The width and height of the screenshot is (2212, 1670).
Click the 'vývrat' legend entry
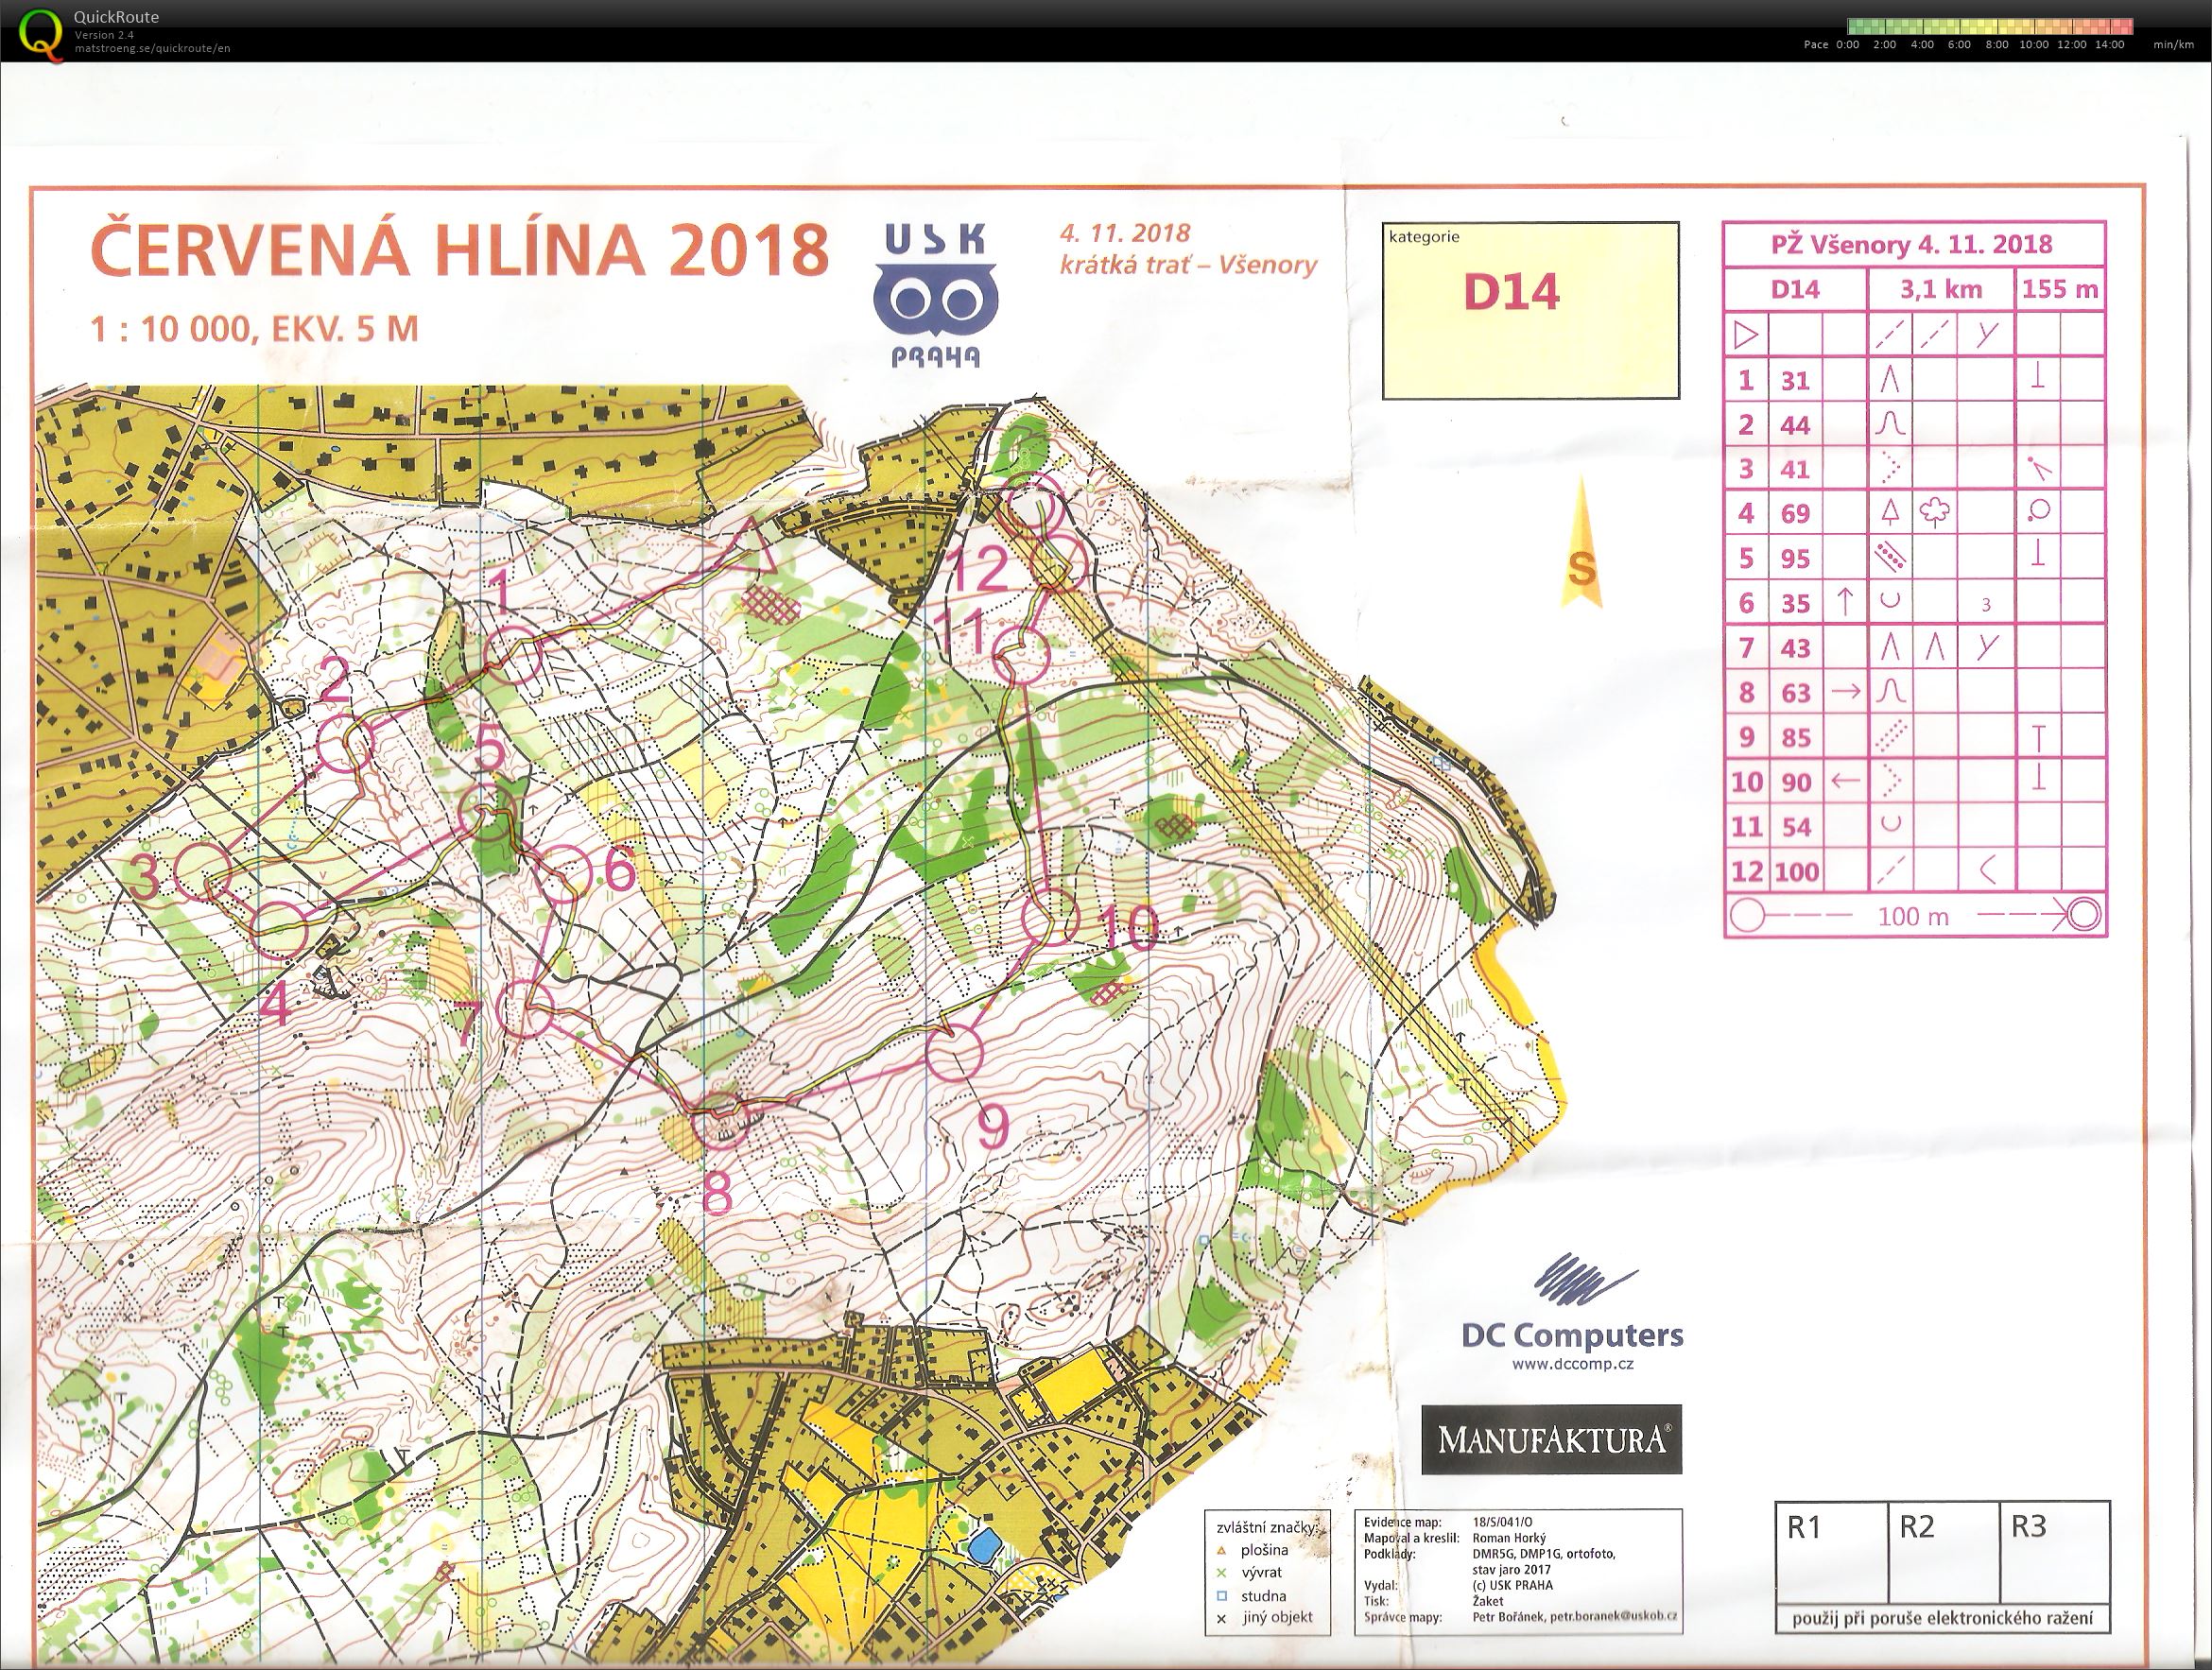(x=1261, y=1574)
